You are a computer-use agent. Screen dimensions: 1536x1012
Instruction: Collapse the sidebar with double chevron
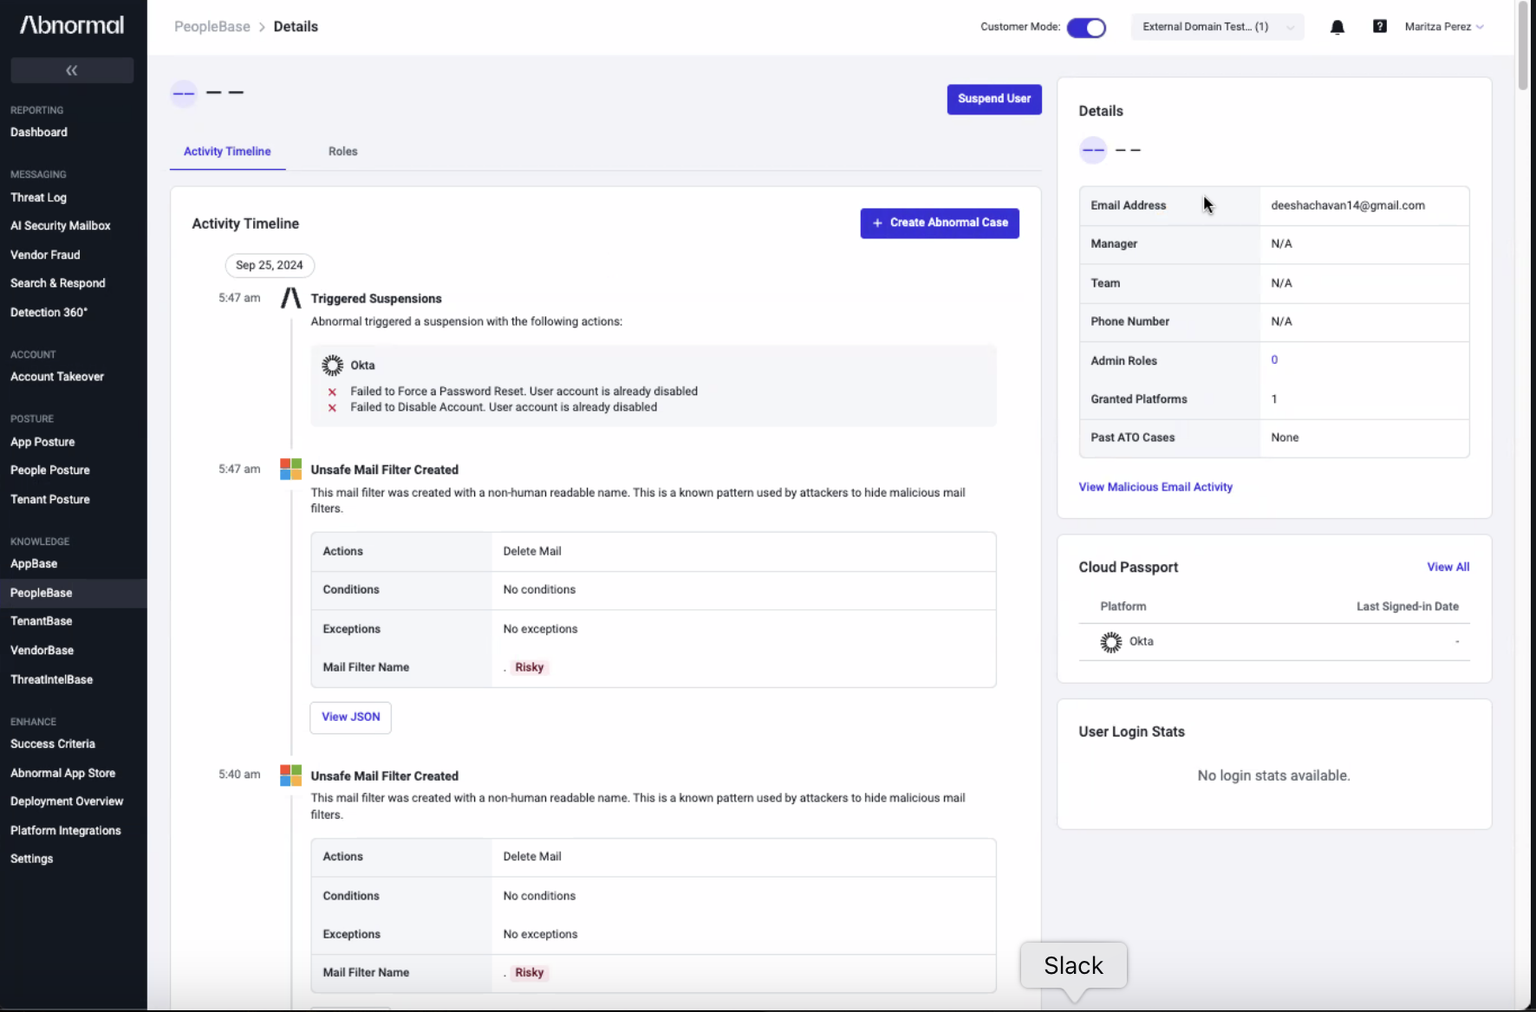72,70
